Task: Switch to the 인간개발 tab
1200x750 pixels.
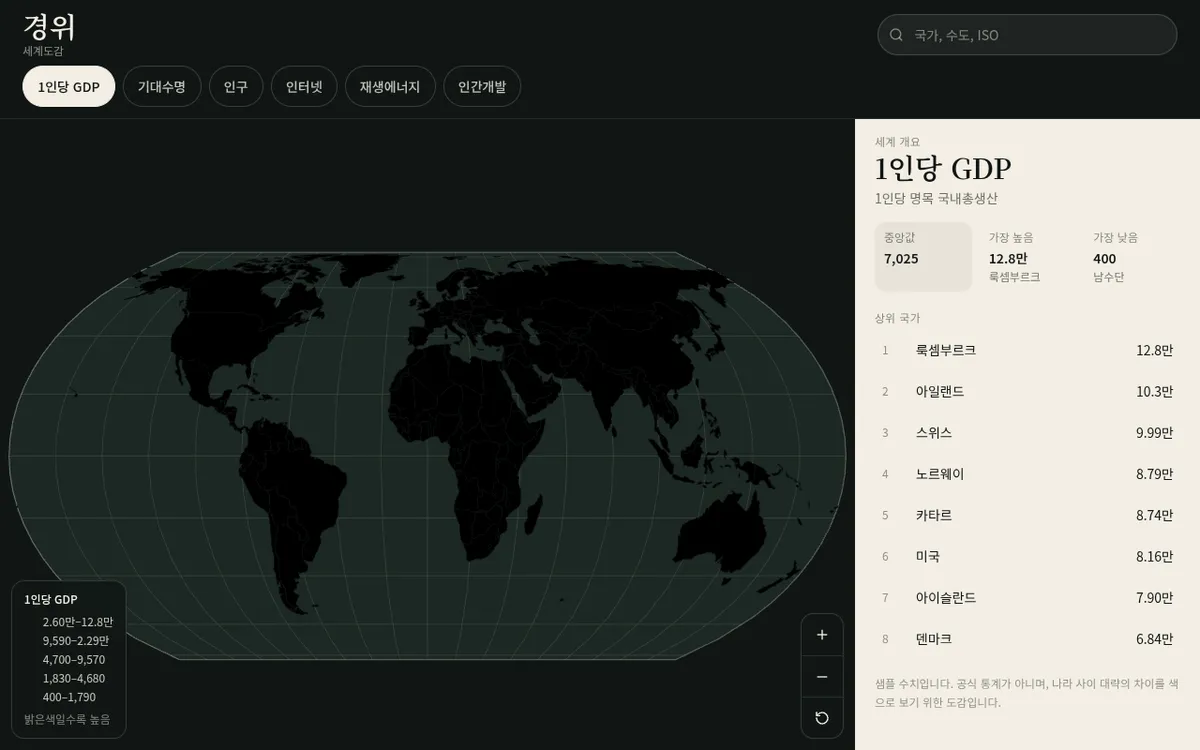Action: point(482,86)
